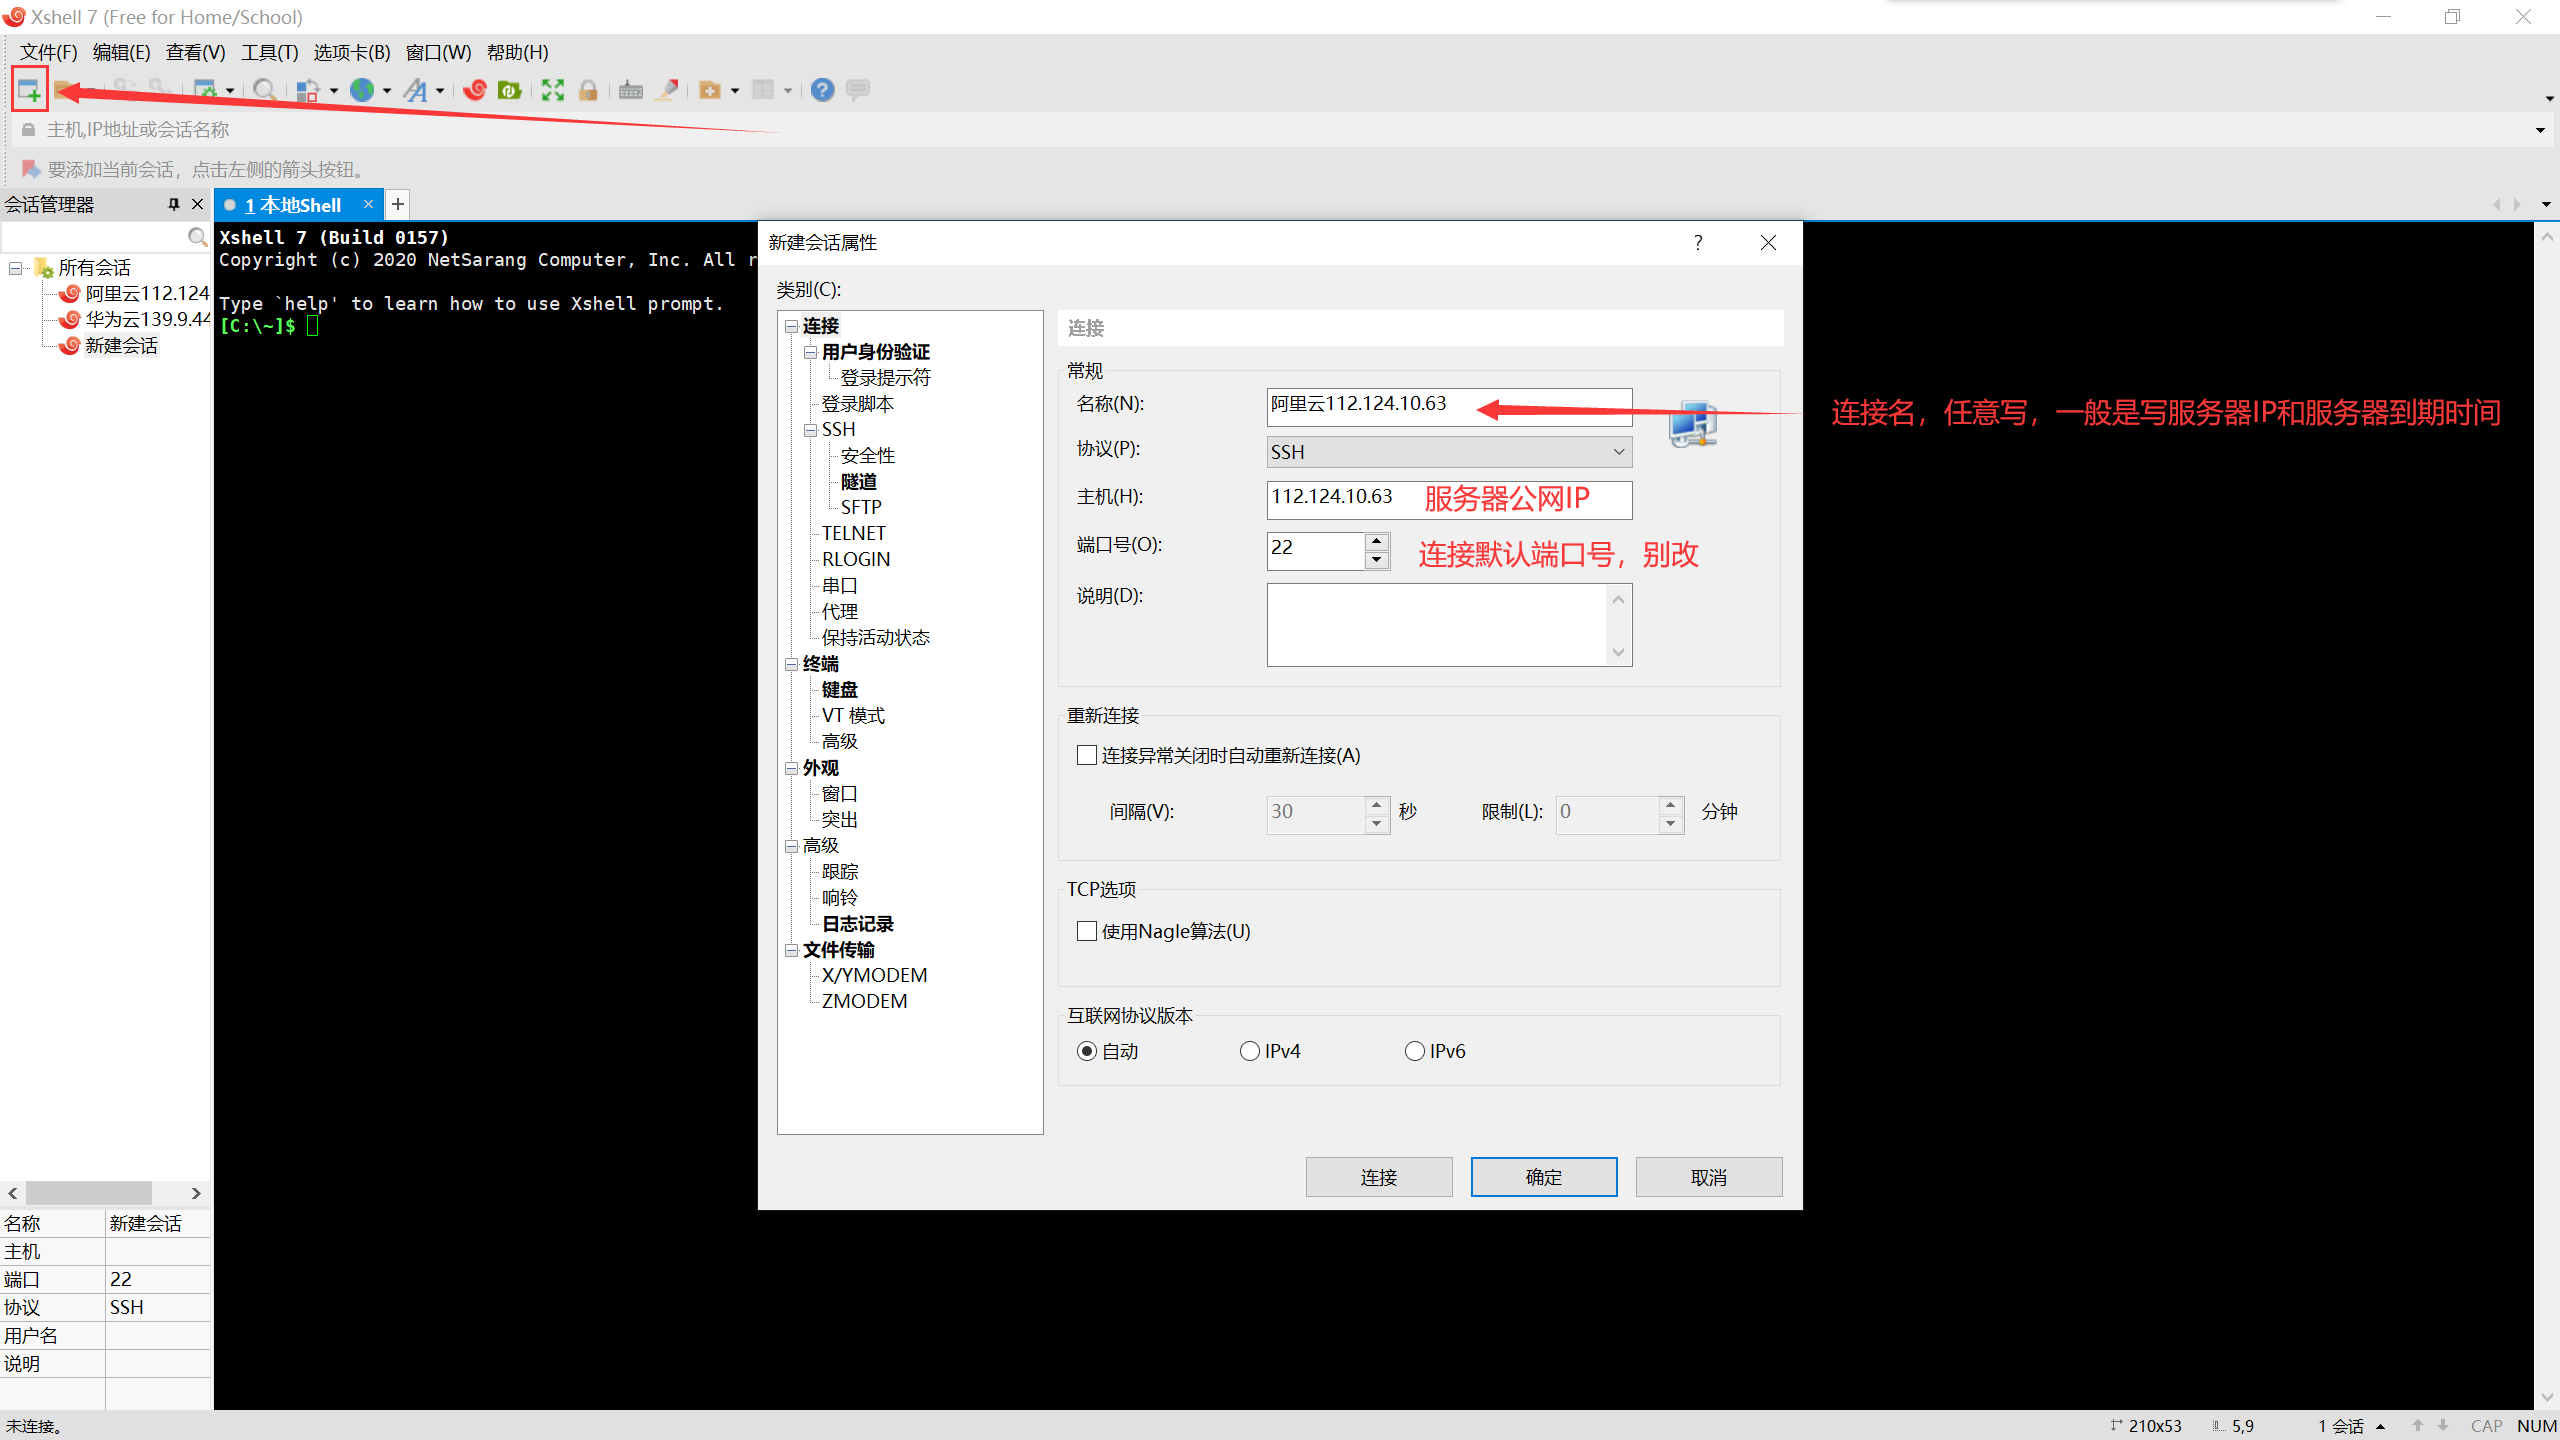Screen dimensions: 2560x1440
Task: Select 隧道 in category tree
Action: 859,481
